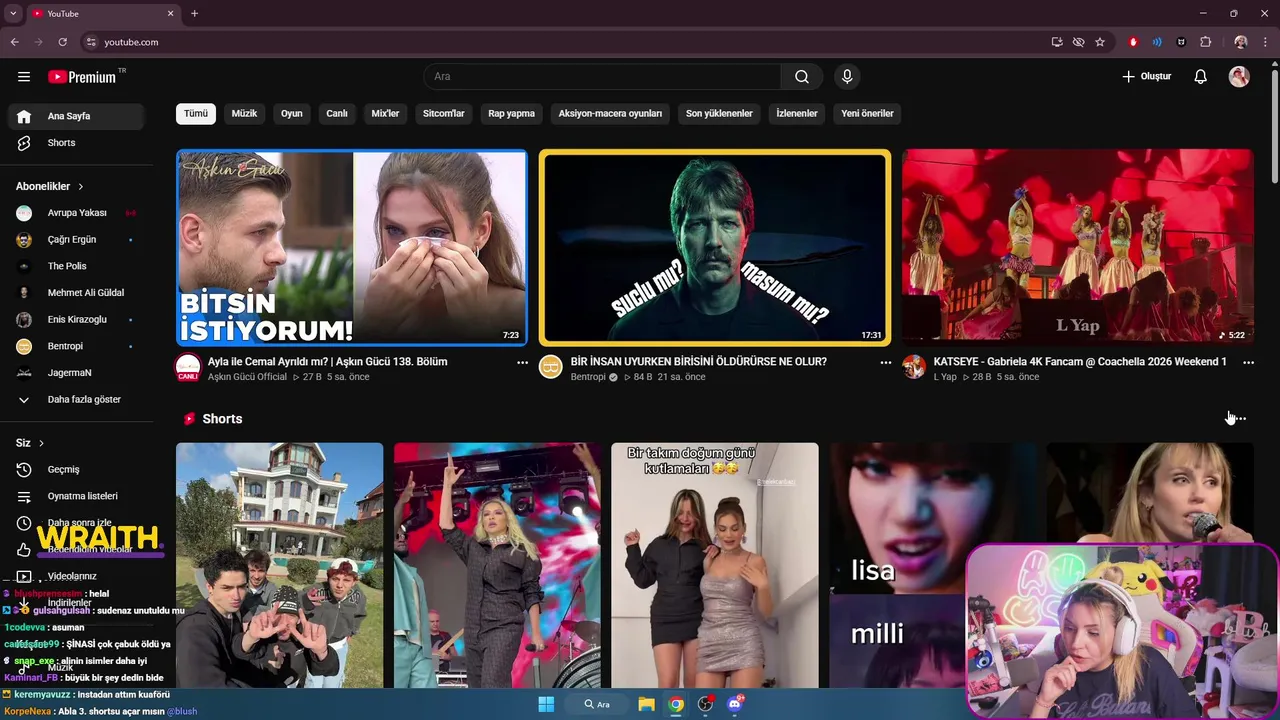1280x720 pixels.
Task: Open Enis Kirazoglu subscription
Action: [x=75, y=320]
